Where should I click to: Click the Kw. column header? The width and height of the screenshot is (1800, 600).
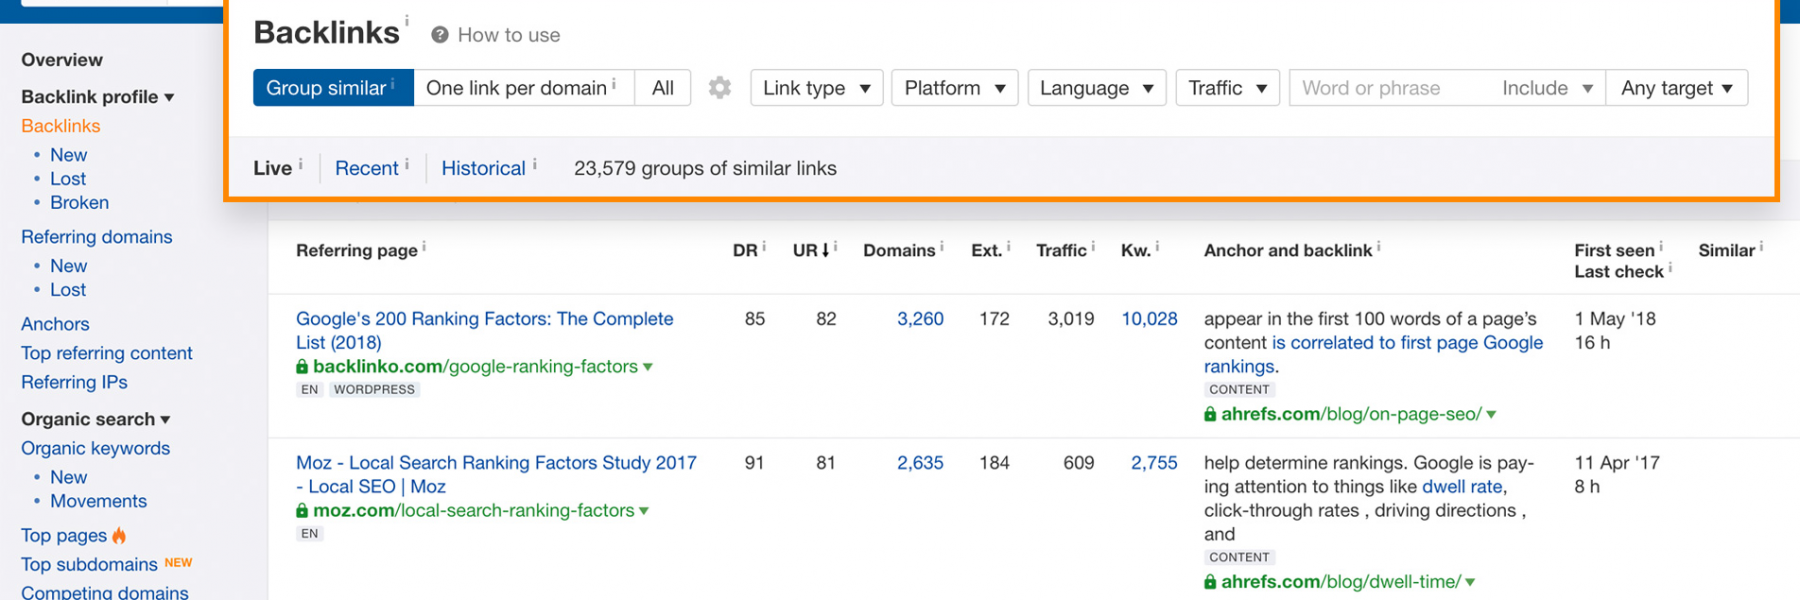coord(1135,250)
